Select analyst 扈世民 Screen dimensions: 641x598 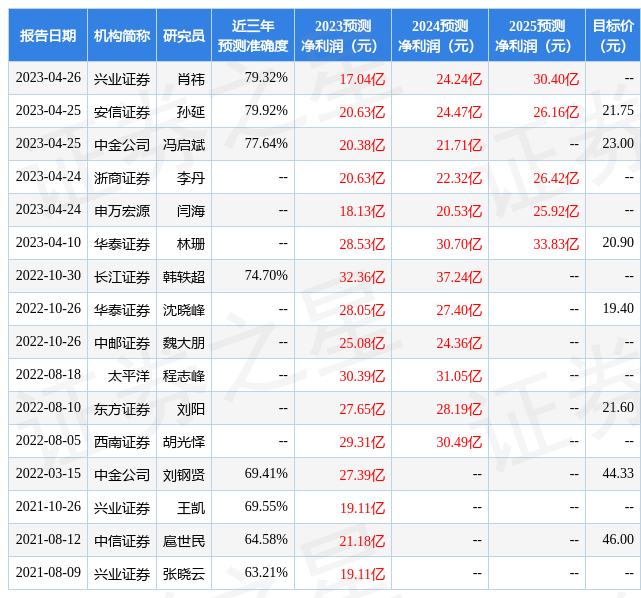coord(184,542)
